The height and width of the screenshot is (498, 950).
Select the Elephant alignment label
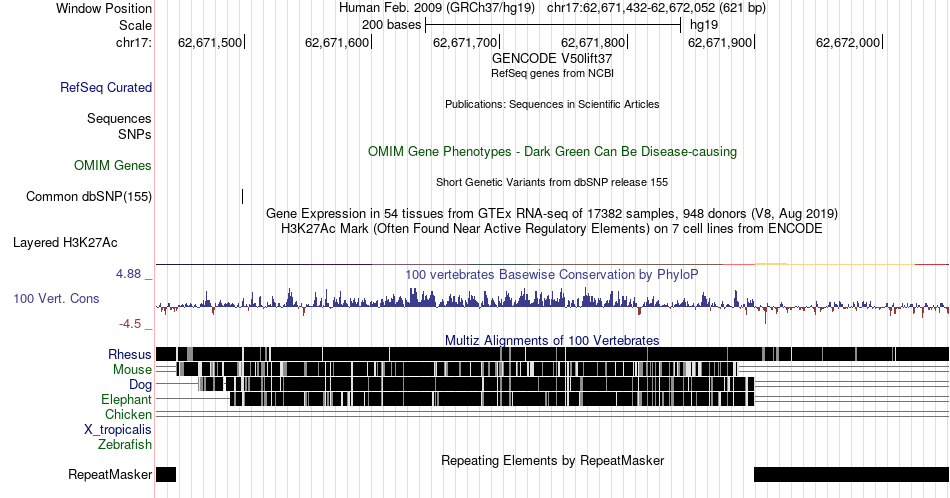pyautogui.click(x=127, y=399)
